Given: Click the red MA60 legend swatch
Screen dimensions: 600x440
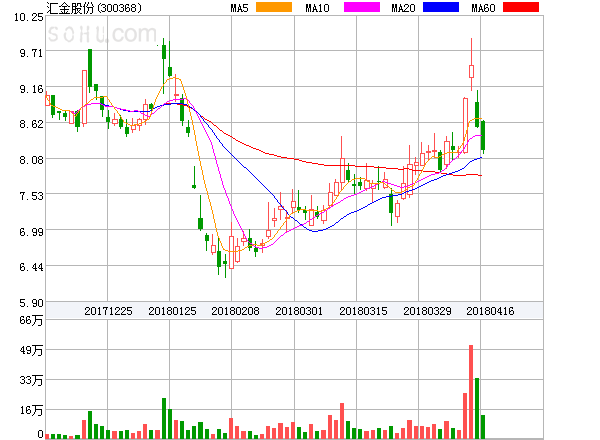Looking at the screenshot, I should point(521,7).
